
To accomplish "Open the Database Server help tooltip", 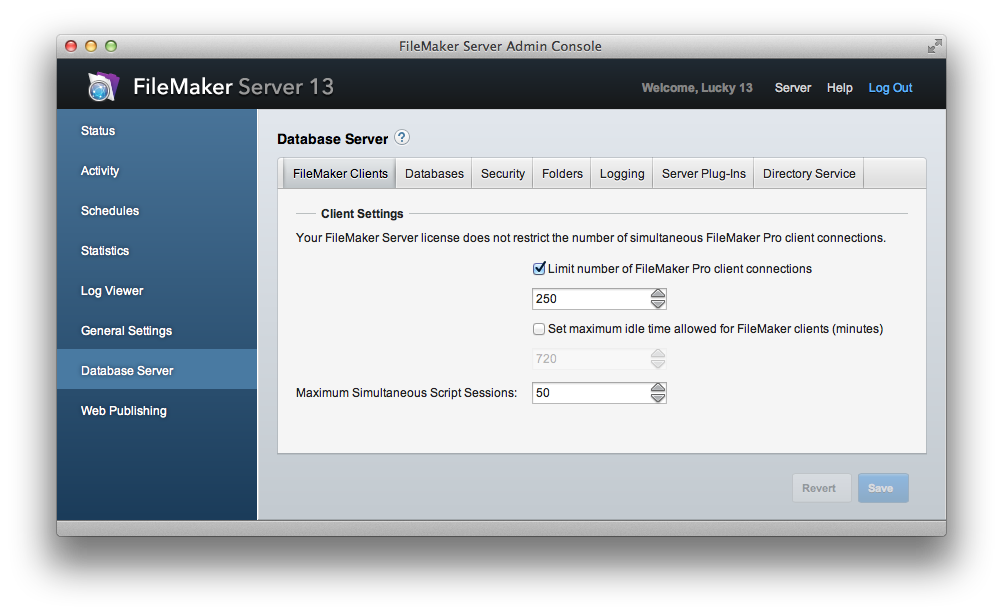I will tap(401, 137).
